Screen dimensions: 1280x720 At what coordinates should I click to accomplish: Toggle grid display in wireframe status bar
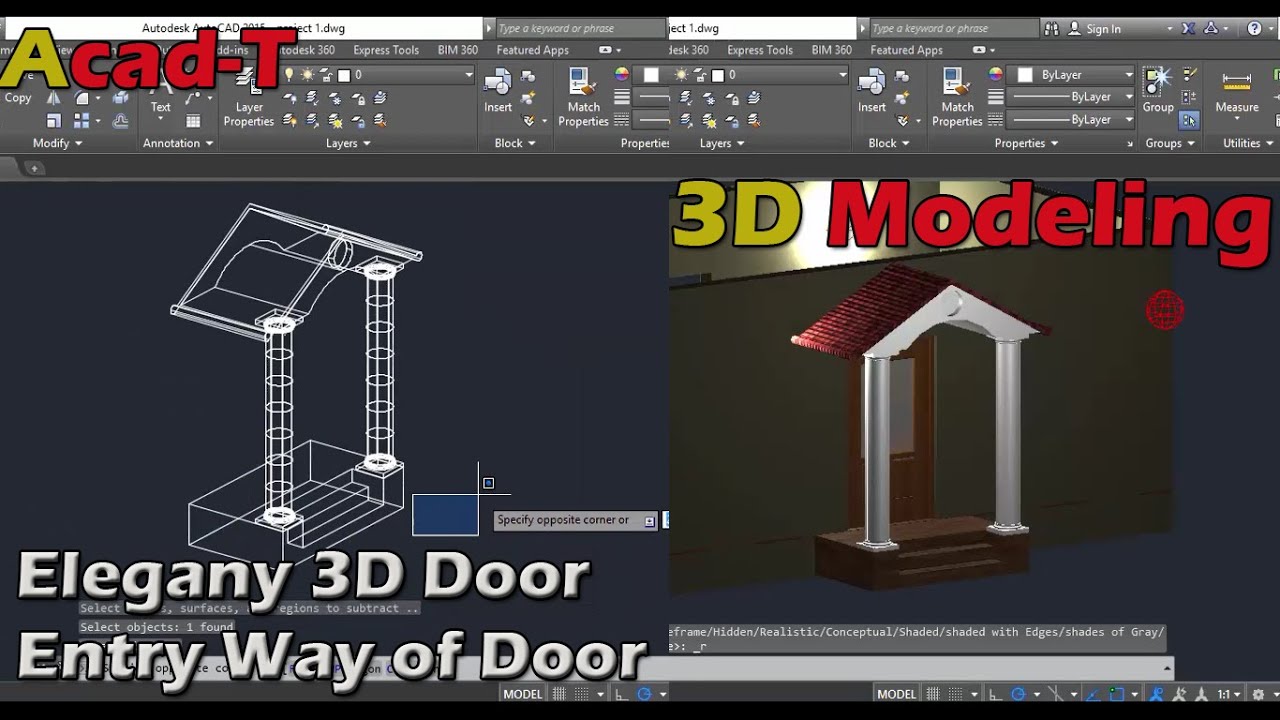(560, 694)
